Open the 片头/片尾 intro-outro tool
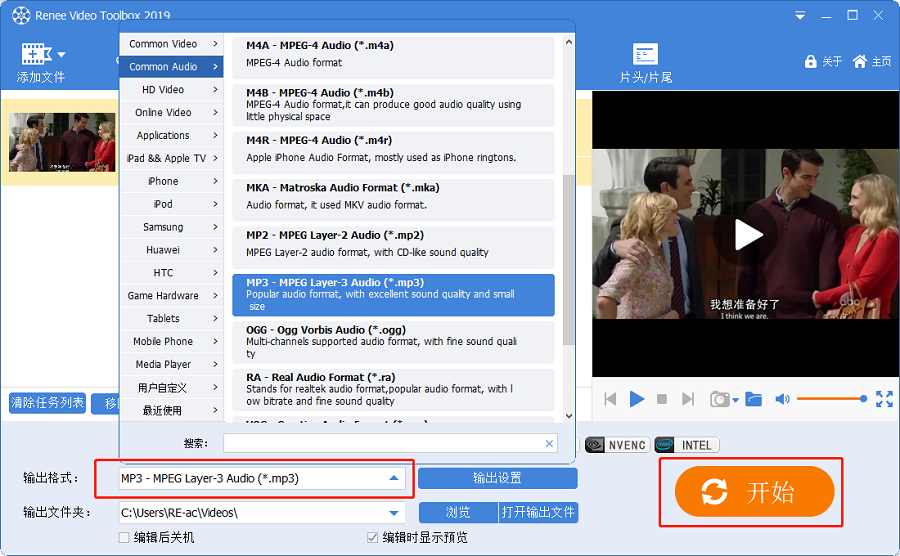Image resolution: width=900 pixels, height=556 pixels. [x=645, y=64]
